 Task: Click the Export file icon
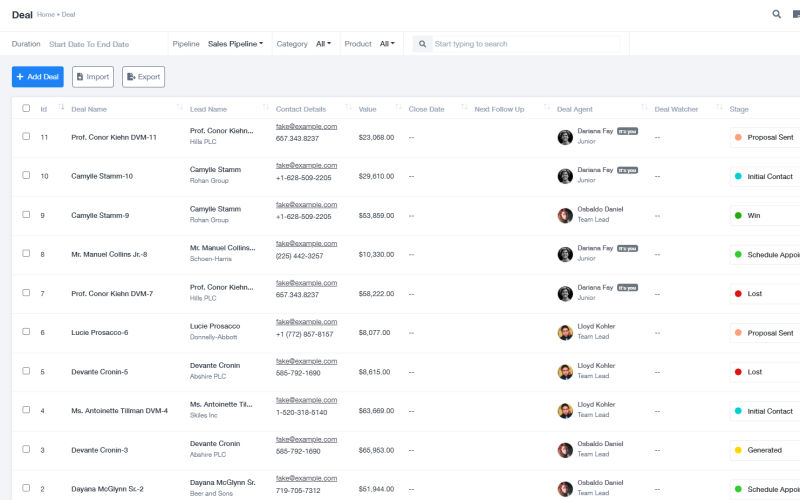tap(131, 77)
